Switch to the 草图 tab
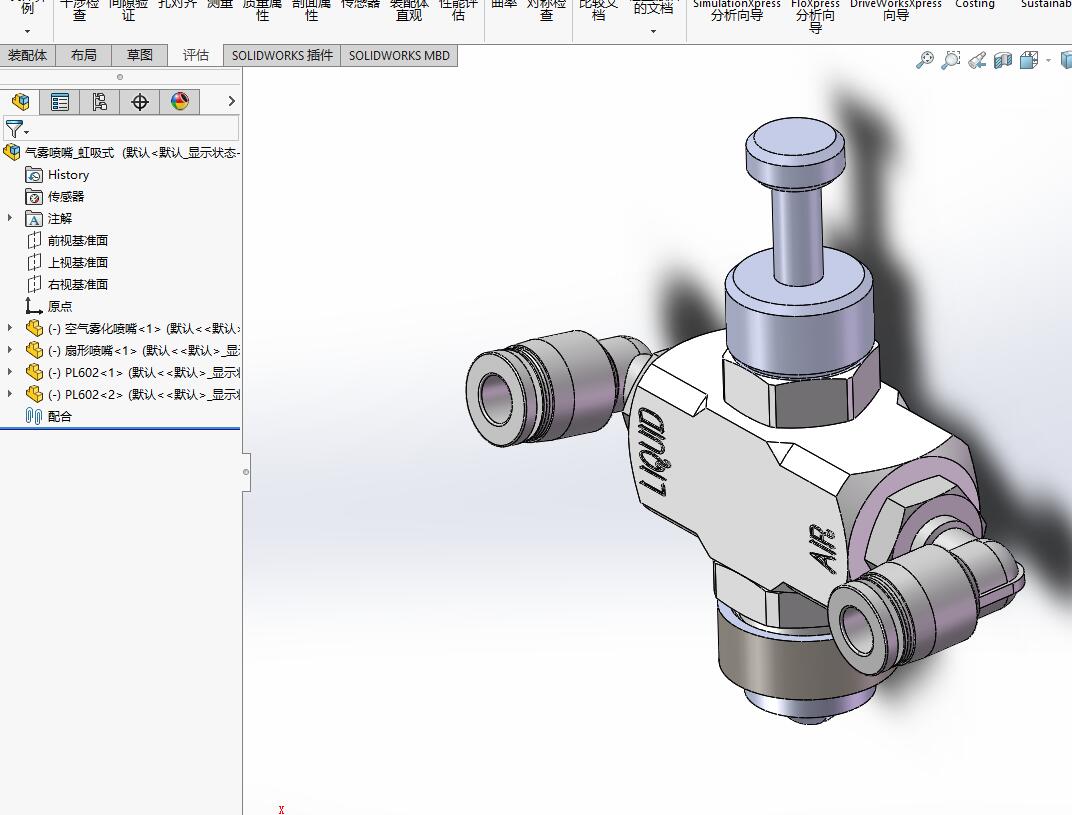The width and height of the screenshot is (1072, 815). coord(139,55)
